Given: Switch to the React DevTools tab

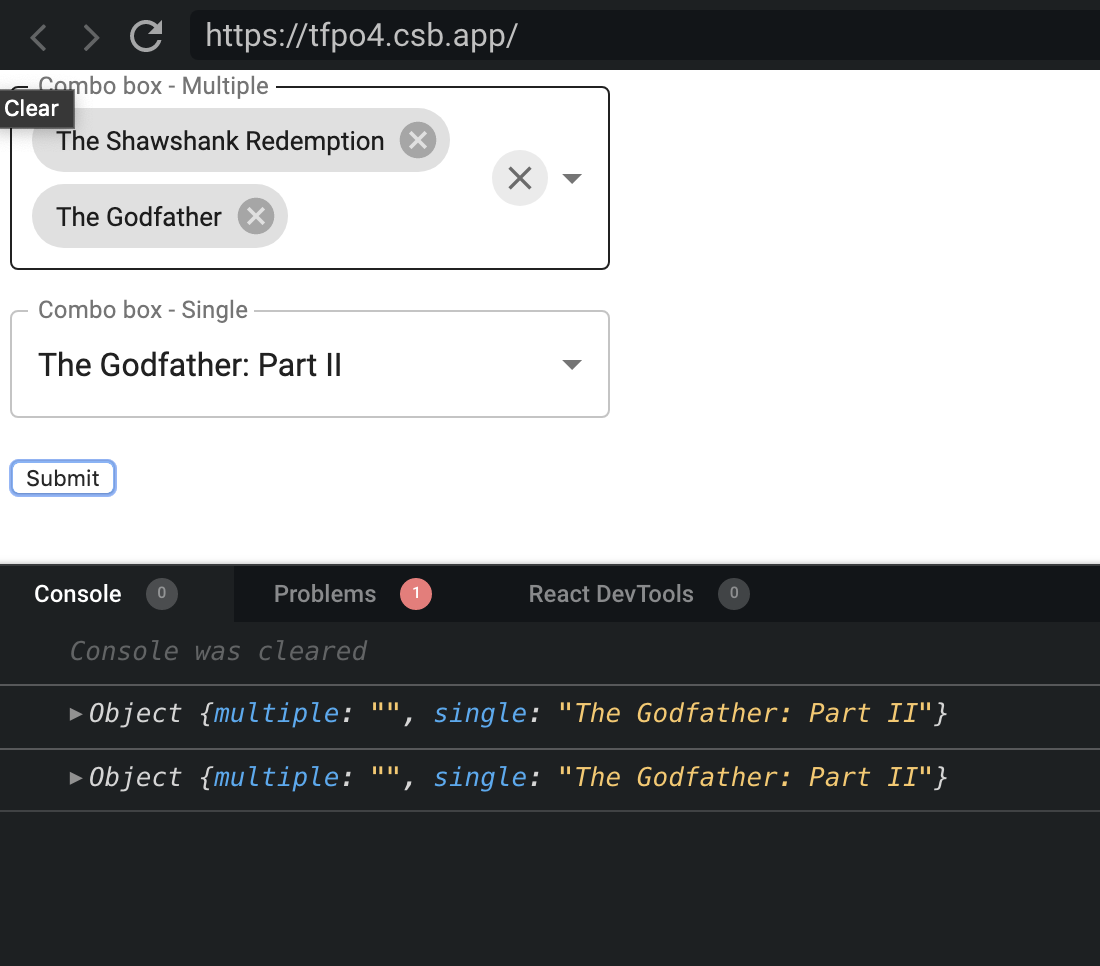Looking at the screenshot, I should pyautogui.click(x=610, y=593).
